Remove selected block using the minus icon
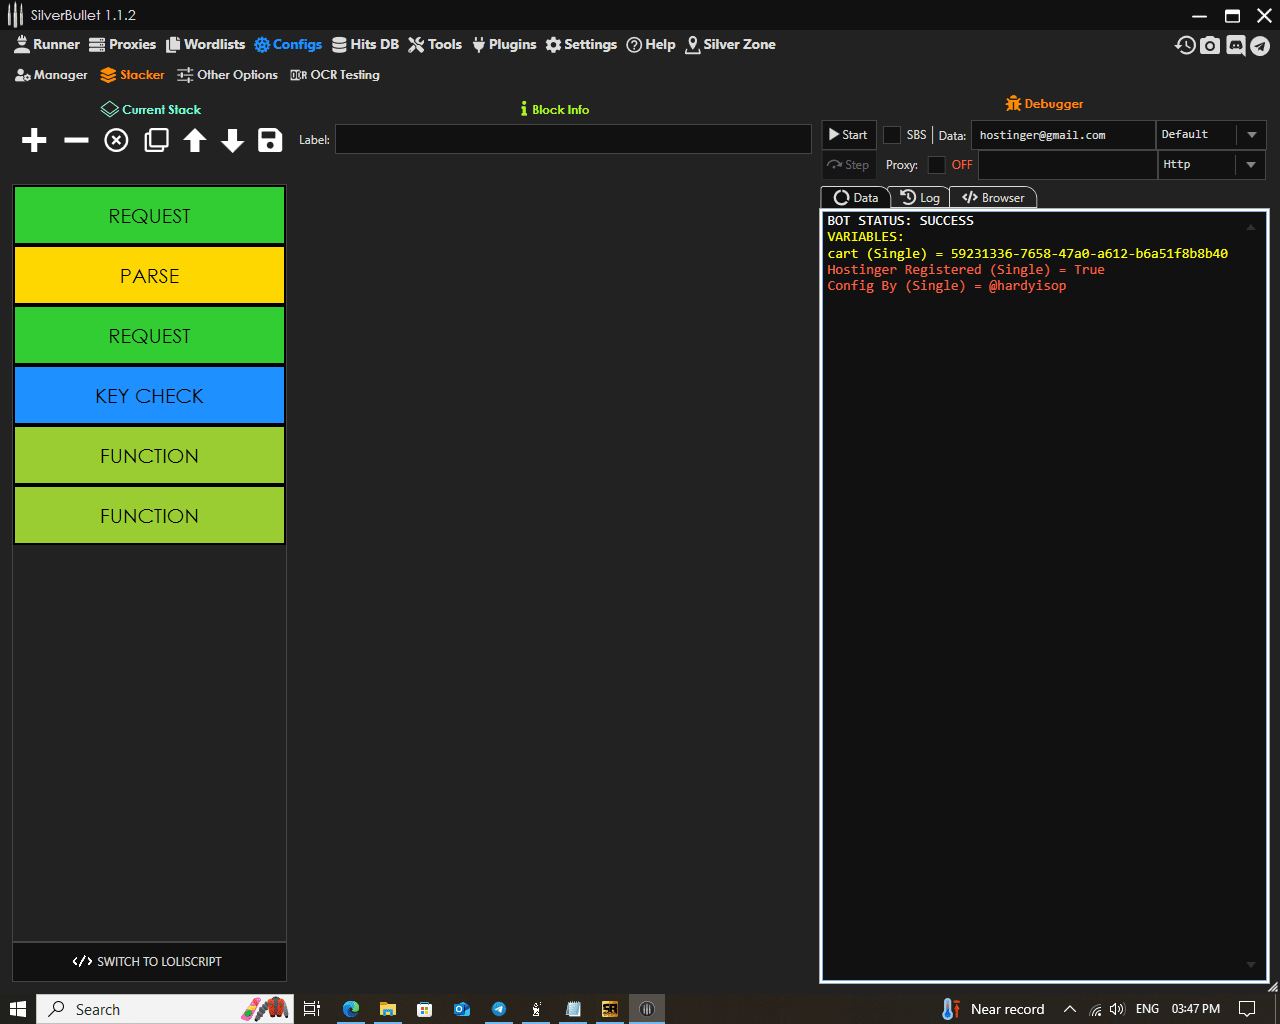This screenshot has width=1280, height=1024. tap(75, 140)
